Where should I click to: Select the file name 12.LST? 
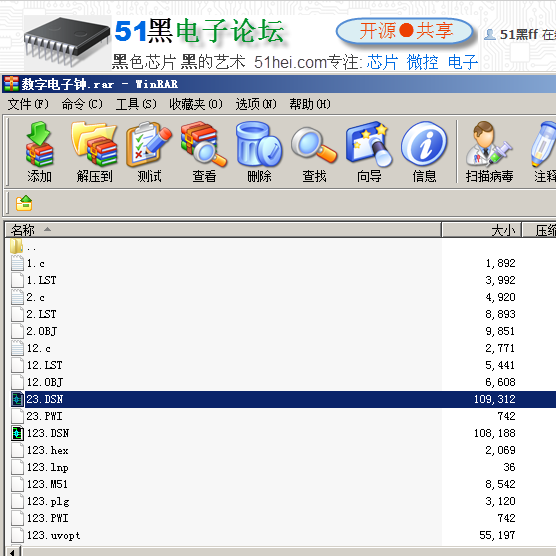45,365
